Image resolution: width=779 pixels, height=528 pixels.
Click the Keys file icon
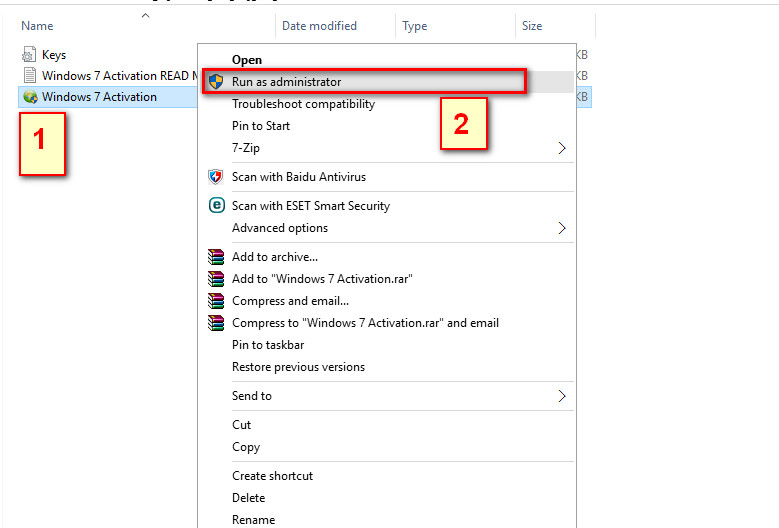click(x=29, y=55)
